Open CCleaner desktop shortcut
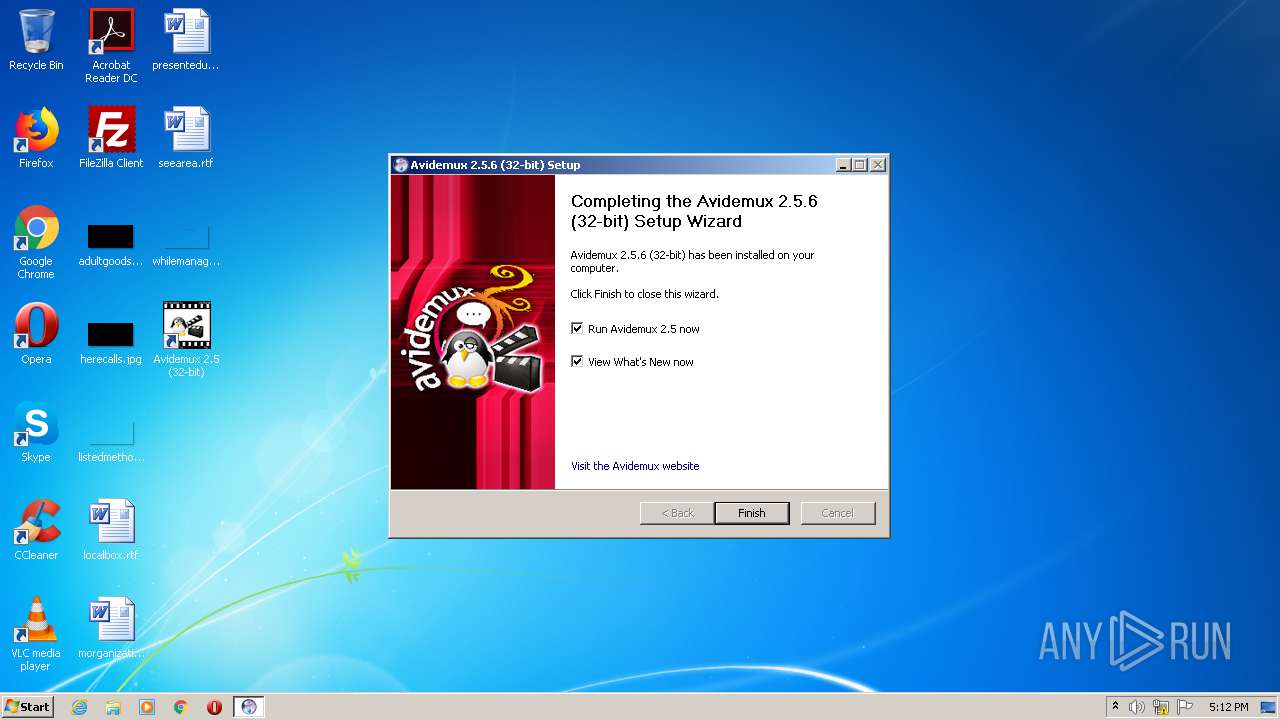 [36, 530]
